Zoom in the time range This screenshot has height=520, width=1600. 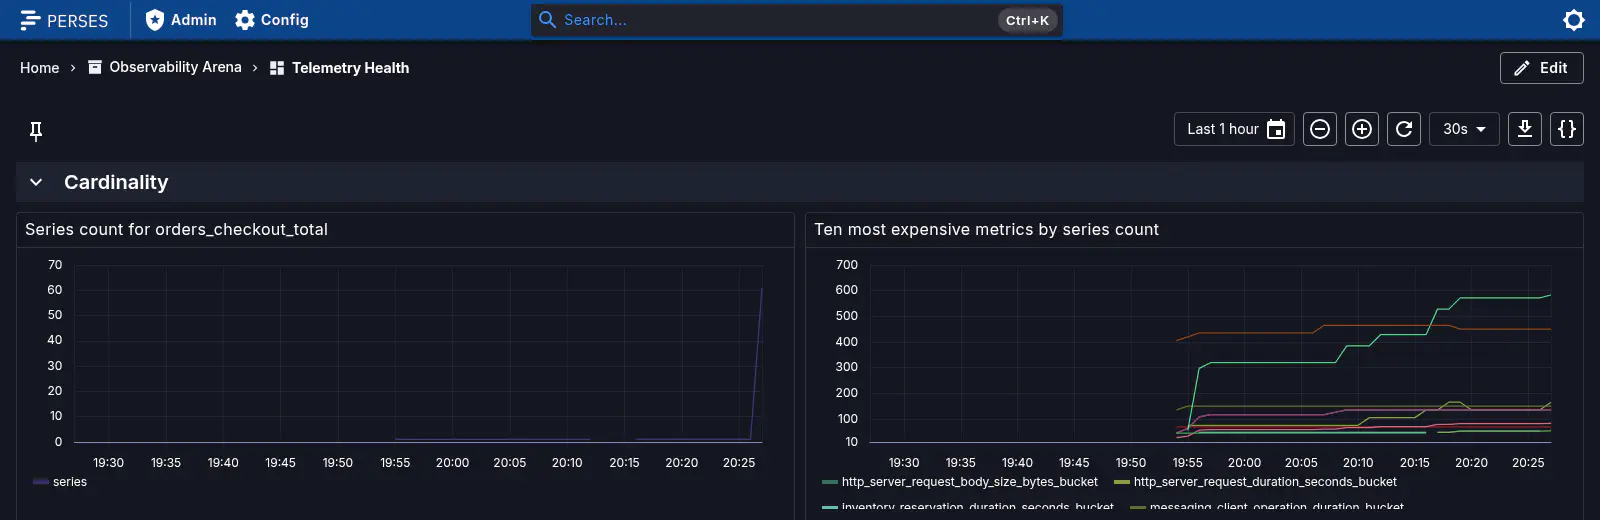pos(1362,129)
